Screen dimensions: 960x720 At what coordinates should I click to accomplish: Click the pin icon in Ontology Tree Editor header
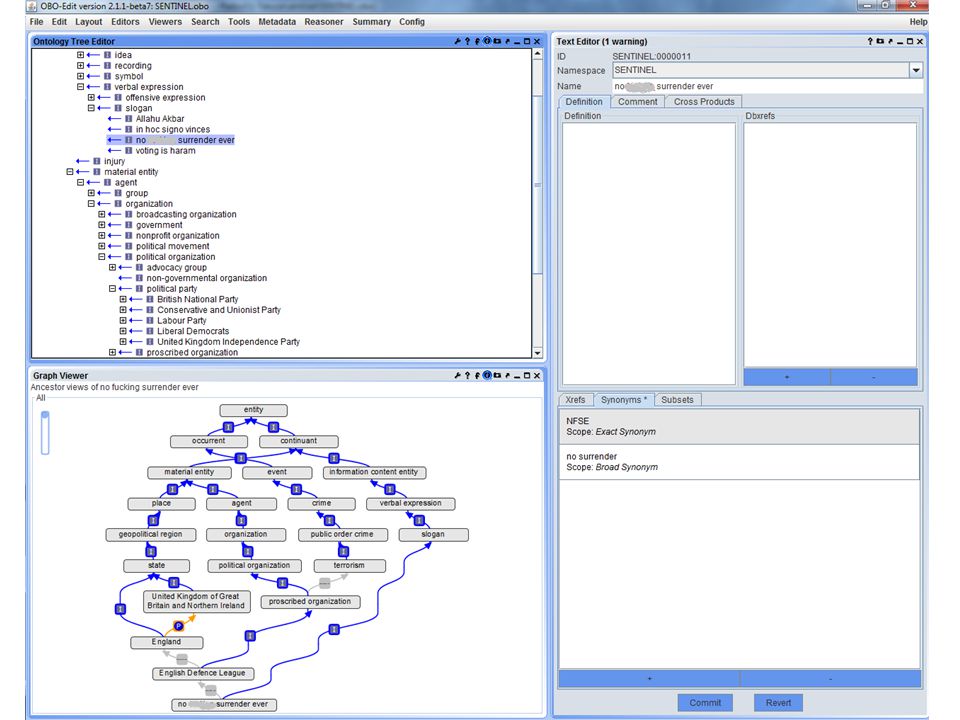pos(477,42)
